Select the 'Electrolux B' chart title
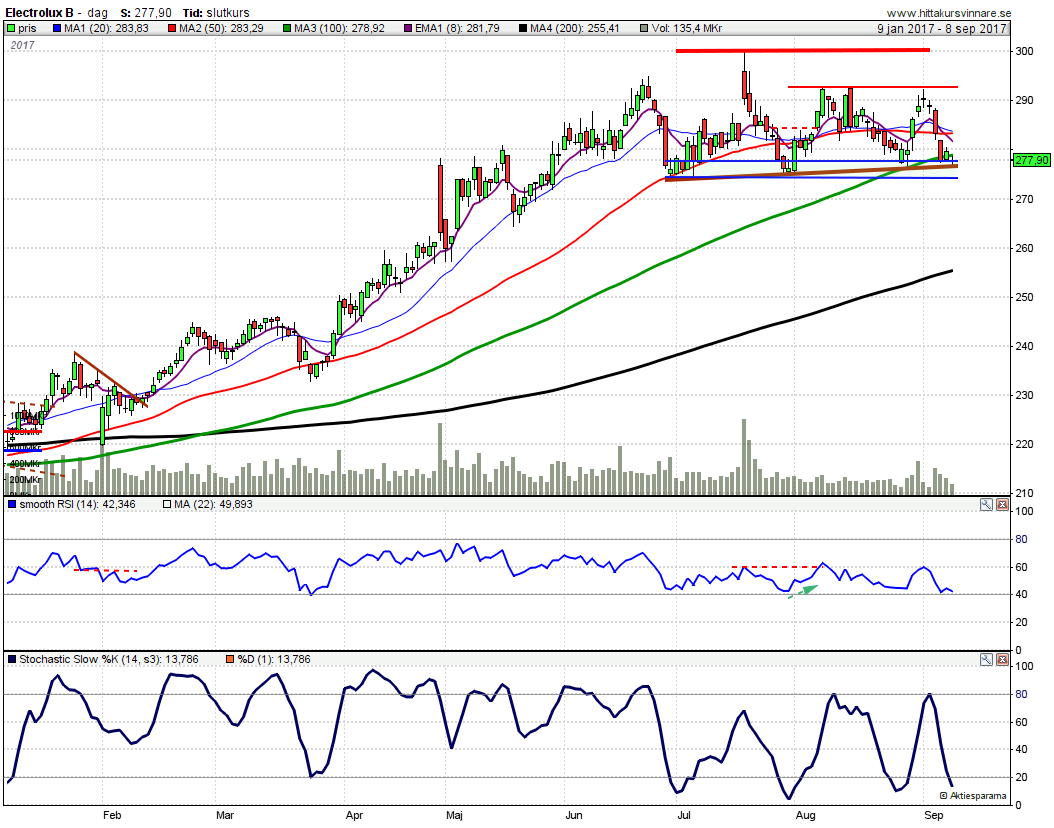 tap(39, 13)
